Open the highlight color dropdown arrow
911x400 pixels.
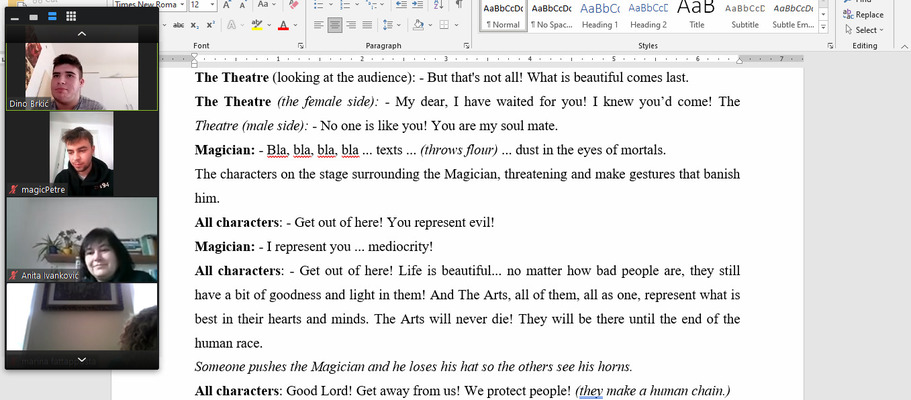(268, 25)
